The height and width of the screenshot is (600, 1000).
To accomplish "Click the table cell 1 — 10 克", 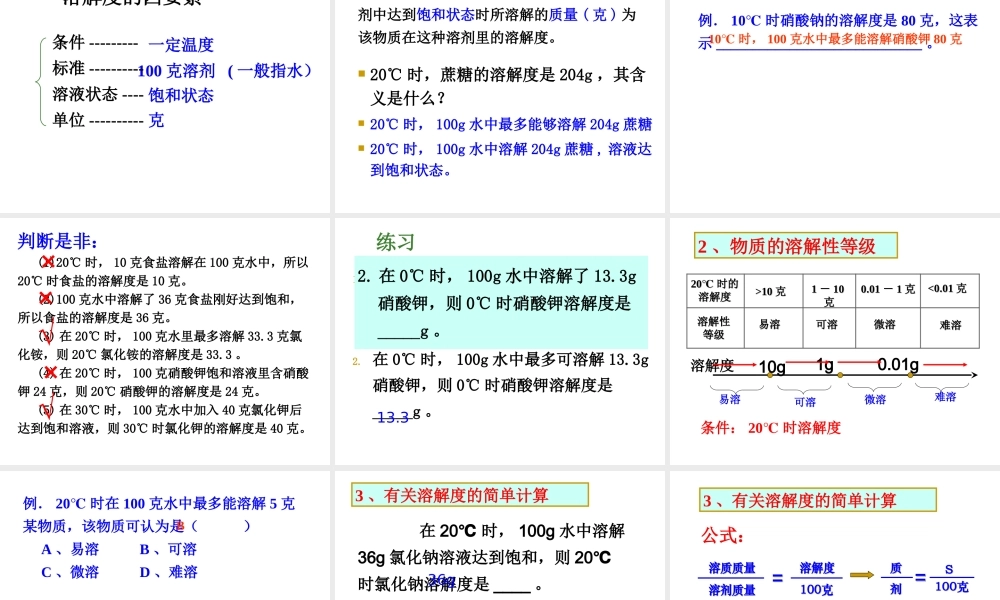I will click(x=828, y=291).
